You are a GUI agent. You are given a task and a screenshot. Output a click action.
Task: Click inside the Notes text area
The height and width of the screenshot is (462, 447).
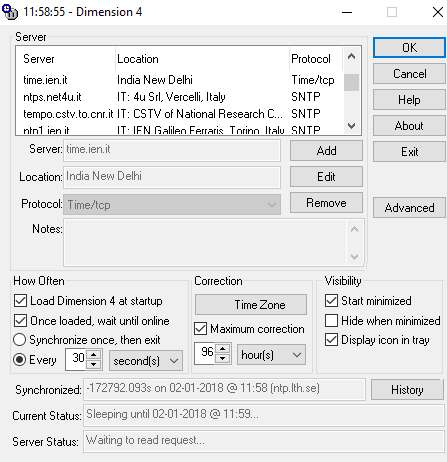pyautogui.click(x=205, y=242)
